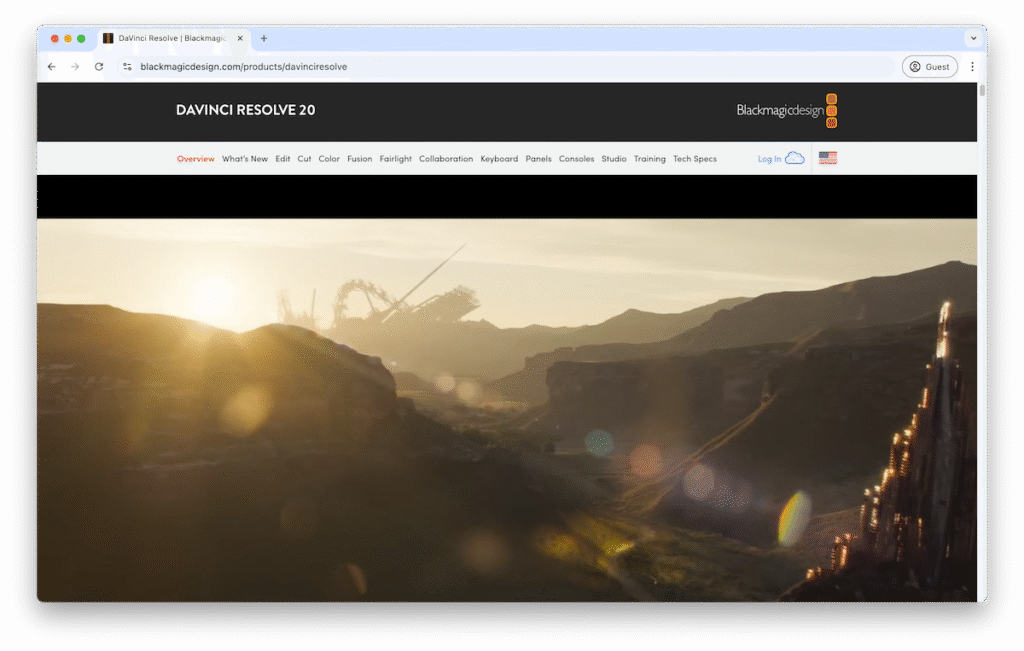Open a new tab with the plus icon
Image resolution: width=1024 pixels, height=651 pixels.
(x=264, y=39)
